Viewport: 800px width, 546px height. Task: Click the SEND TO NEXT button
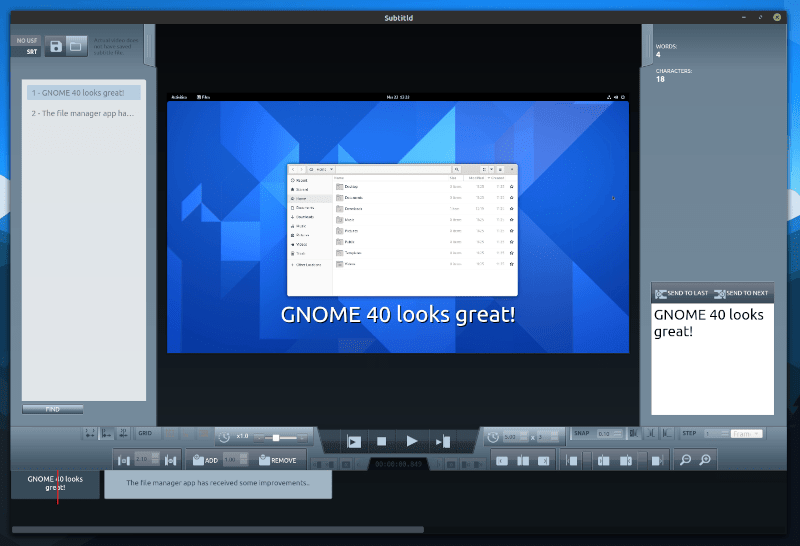click(x=742, y=293)
